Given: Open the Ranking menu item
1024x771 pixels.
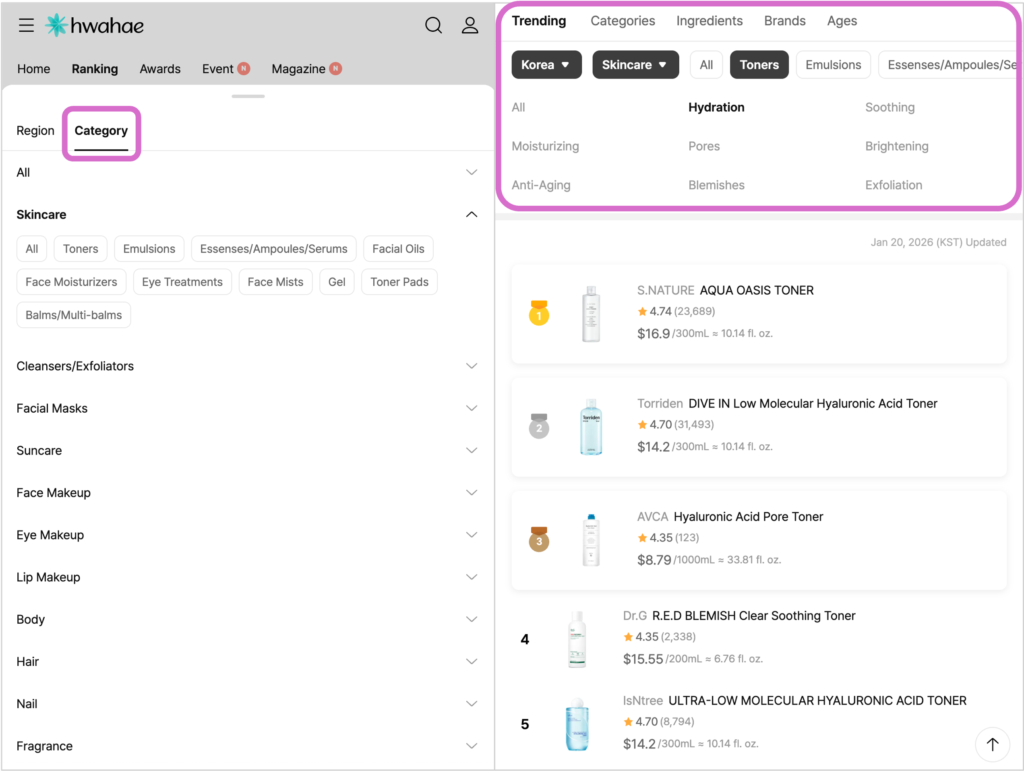Looking at the screenshot, I should tap(95, 69).
